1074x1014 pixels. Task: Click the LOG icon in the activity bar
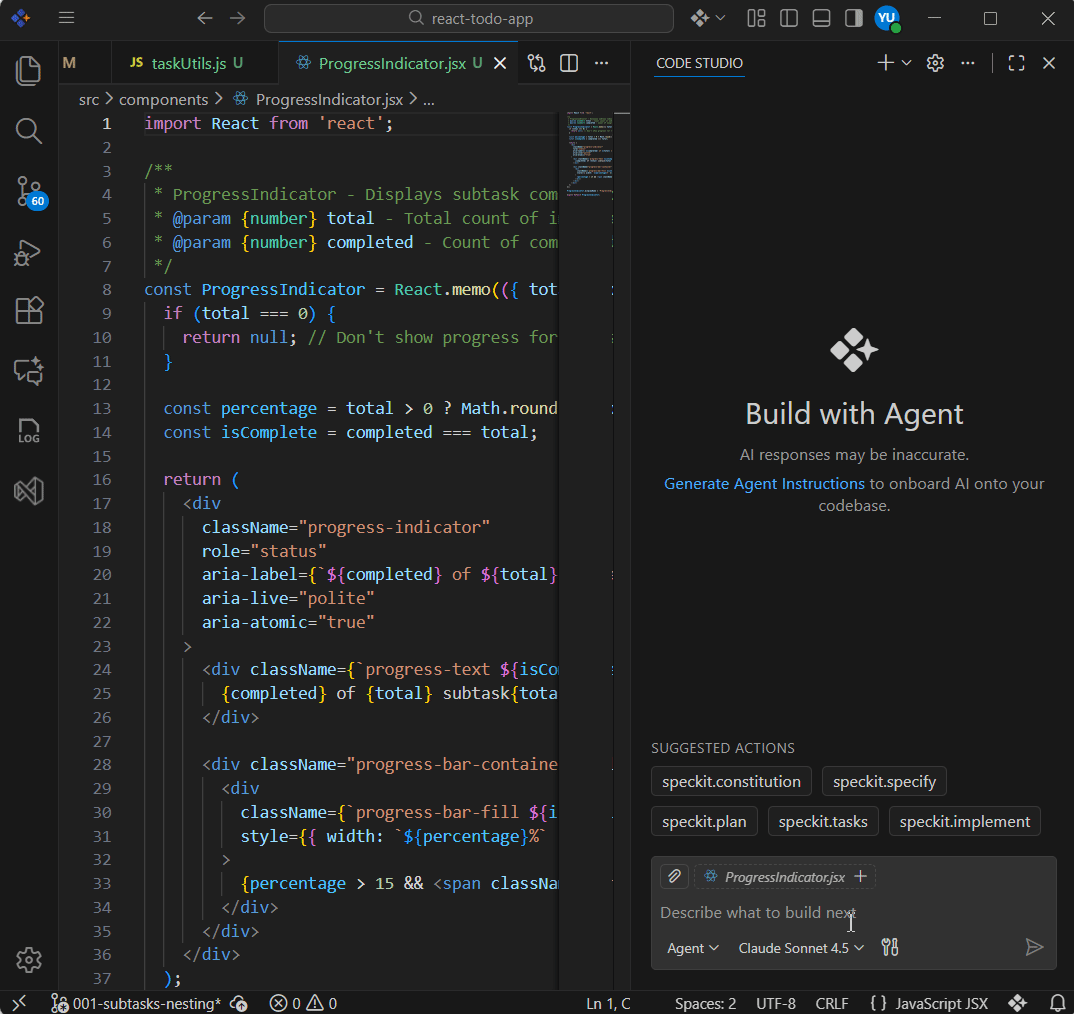[x=28, y=431]
